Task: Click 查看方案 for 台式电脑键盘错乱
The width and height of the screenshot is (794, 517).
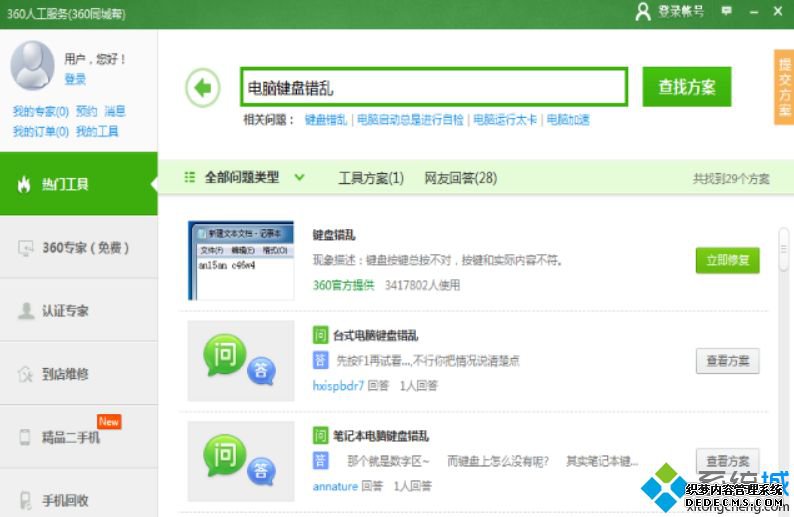Action: coord(728,361)
